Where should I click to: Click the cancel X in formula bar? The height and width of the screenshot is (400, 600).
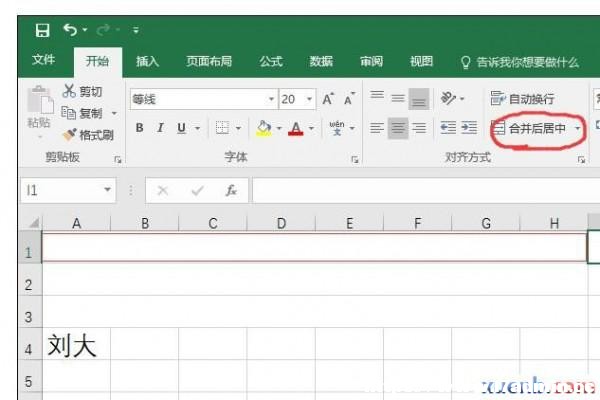163,190
